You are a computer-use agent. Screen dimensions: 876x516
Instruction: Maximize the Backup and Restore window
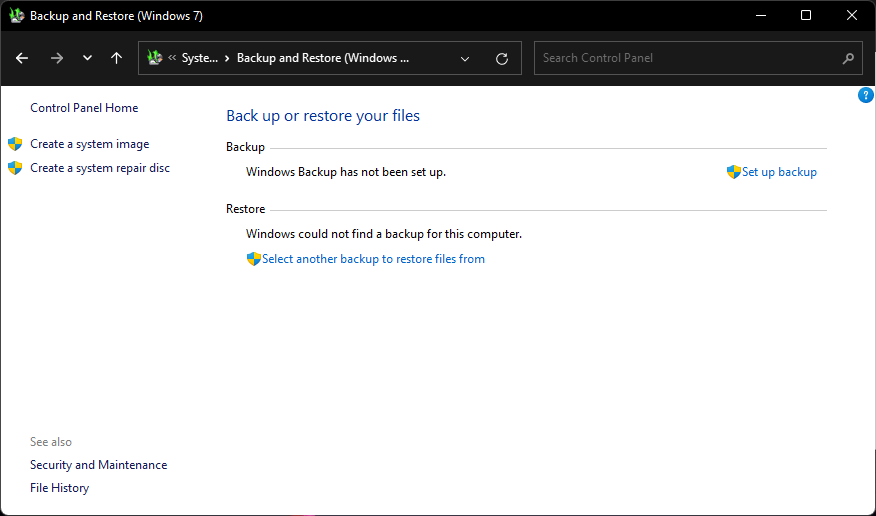coord(806,16)
